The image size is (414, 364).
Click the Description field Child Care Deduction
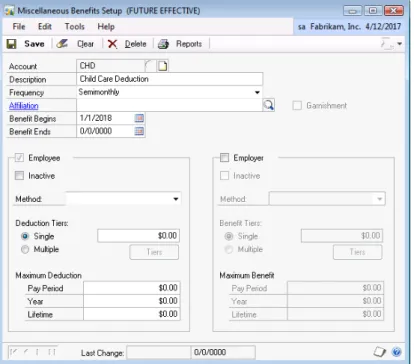pos(170,79)
